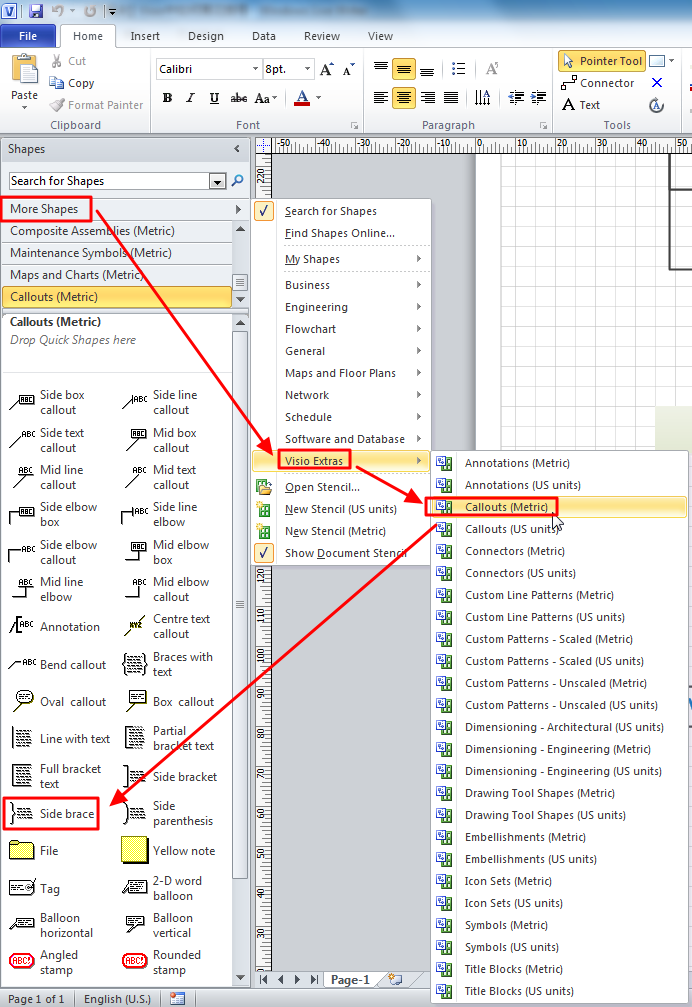Select Align Bottom vertical alignment
692x1007 pixels.
(427, 69)
